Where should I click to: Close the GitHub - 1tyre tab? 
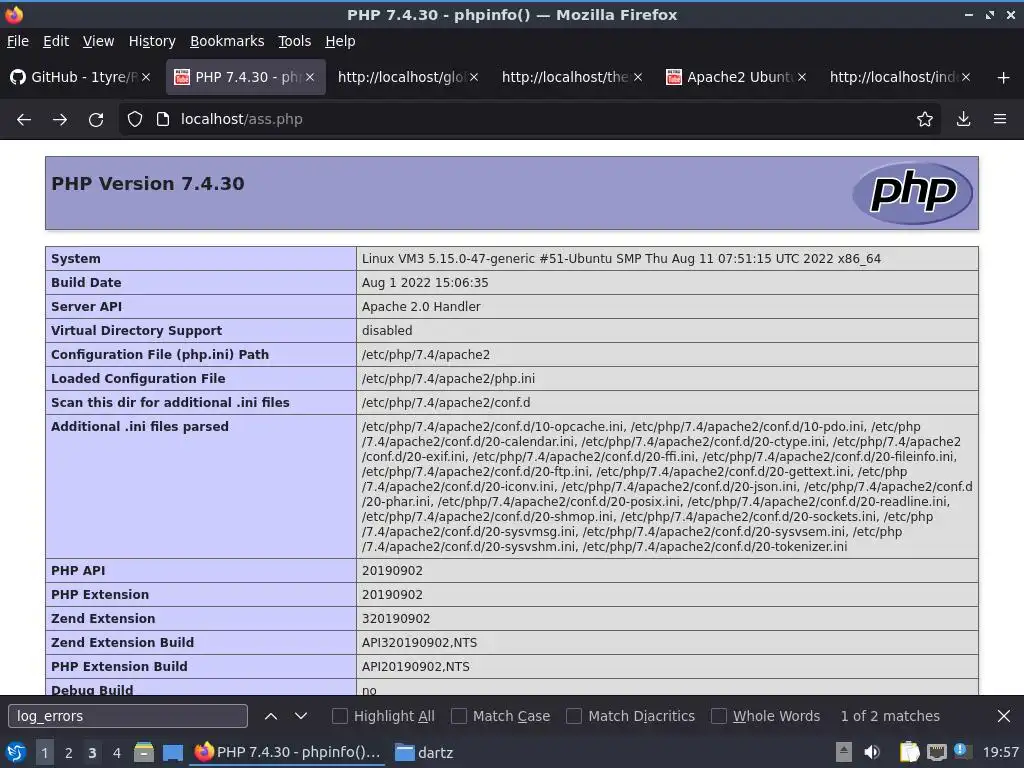(x=146, y=77)
